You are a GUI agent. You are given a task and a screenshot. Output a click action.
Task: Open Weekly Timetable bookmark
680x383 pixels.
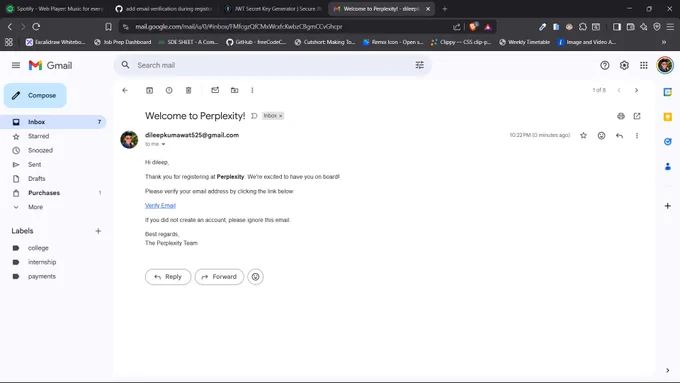[x=524, y=42]
